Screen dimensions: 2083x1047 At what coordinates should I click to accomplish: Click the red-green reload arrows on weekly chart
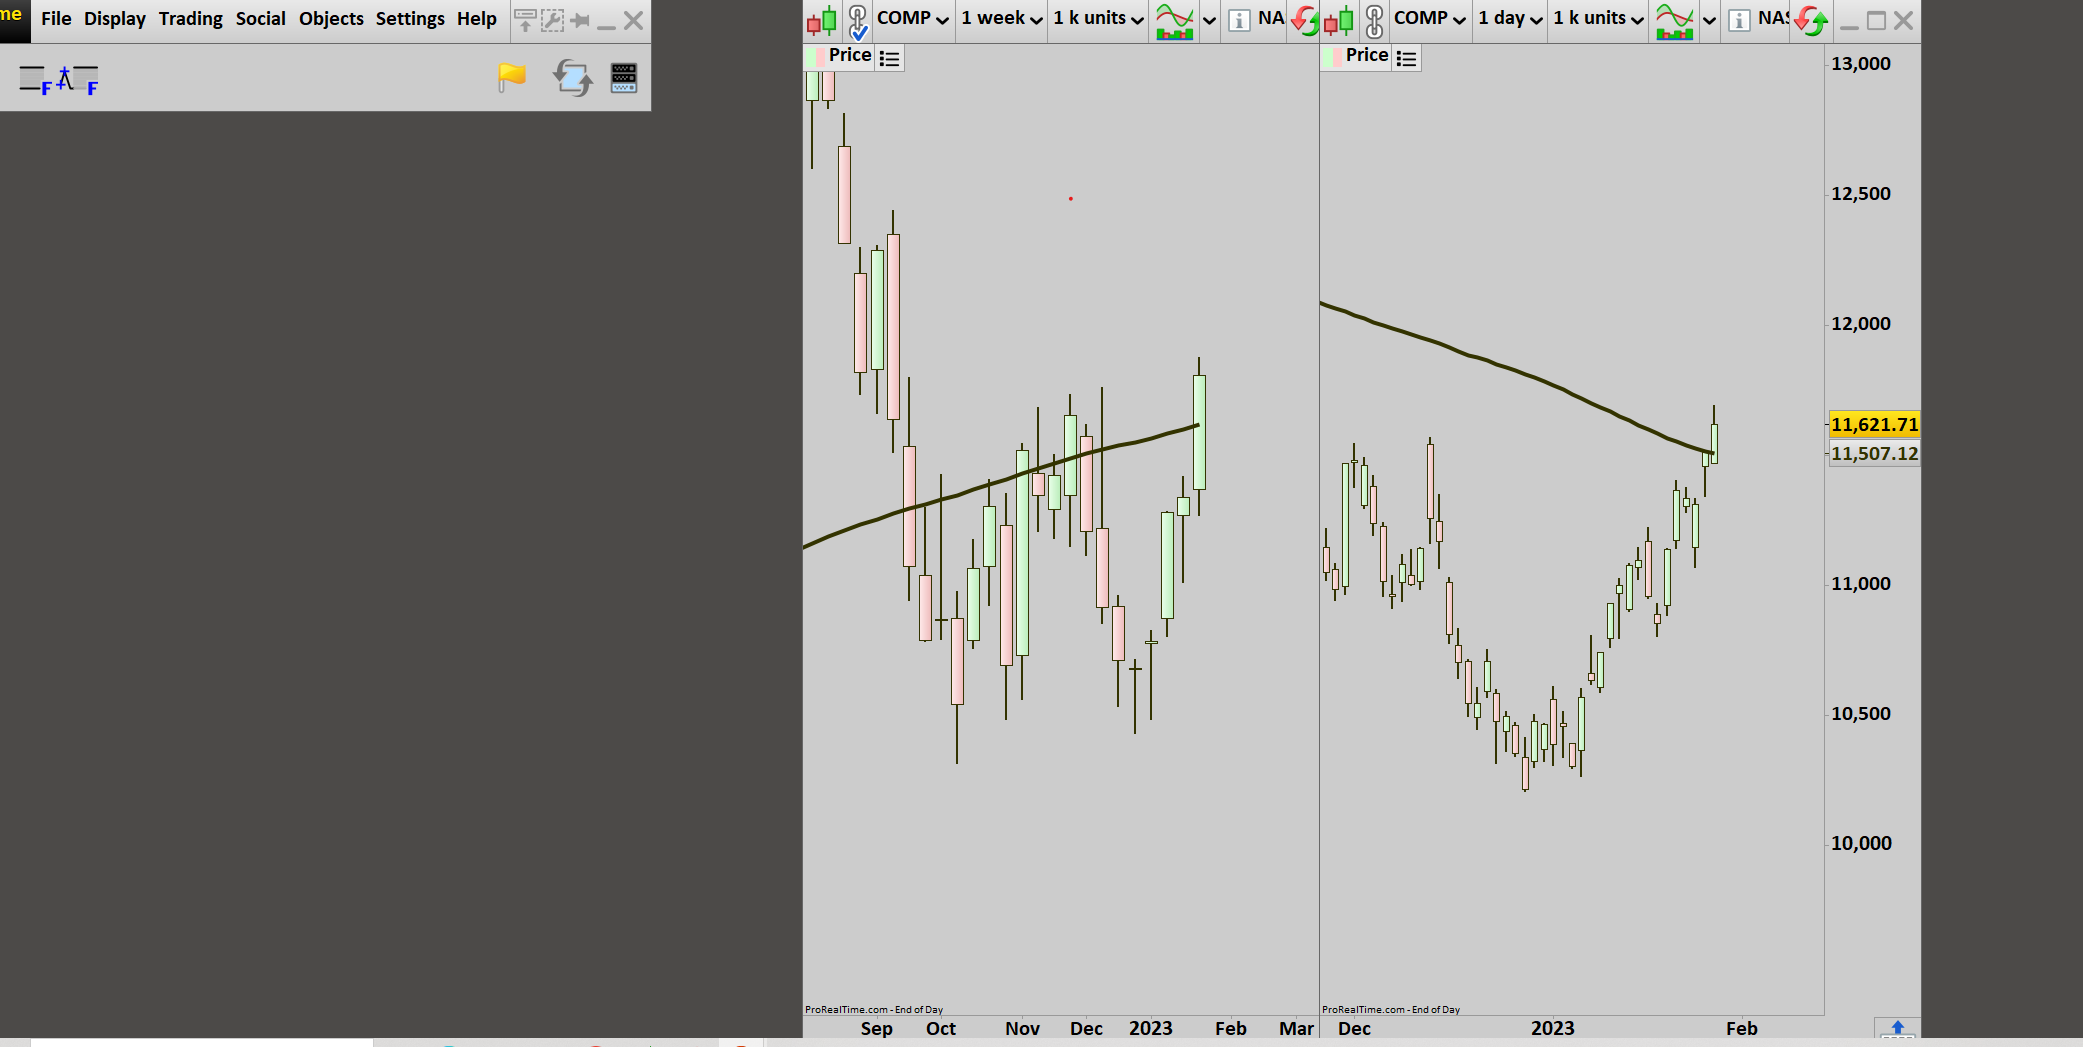[x=1305, y=20]
